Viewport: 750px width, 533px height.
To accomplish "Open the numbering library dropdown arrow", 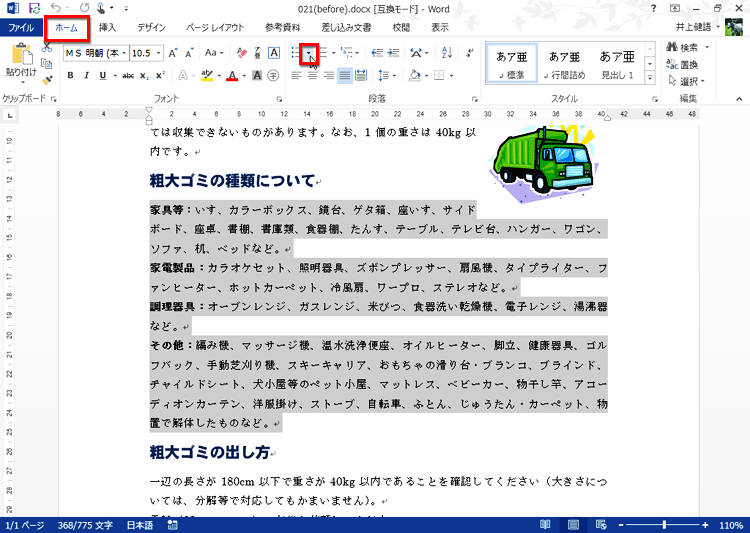I will (x=333, y=53).
